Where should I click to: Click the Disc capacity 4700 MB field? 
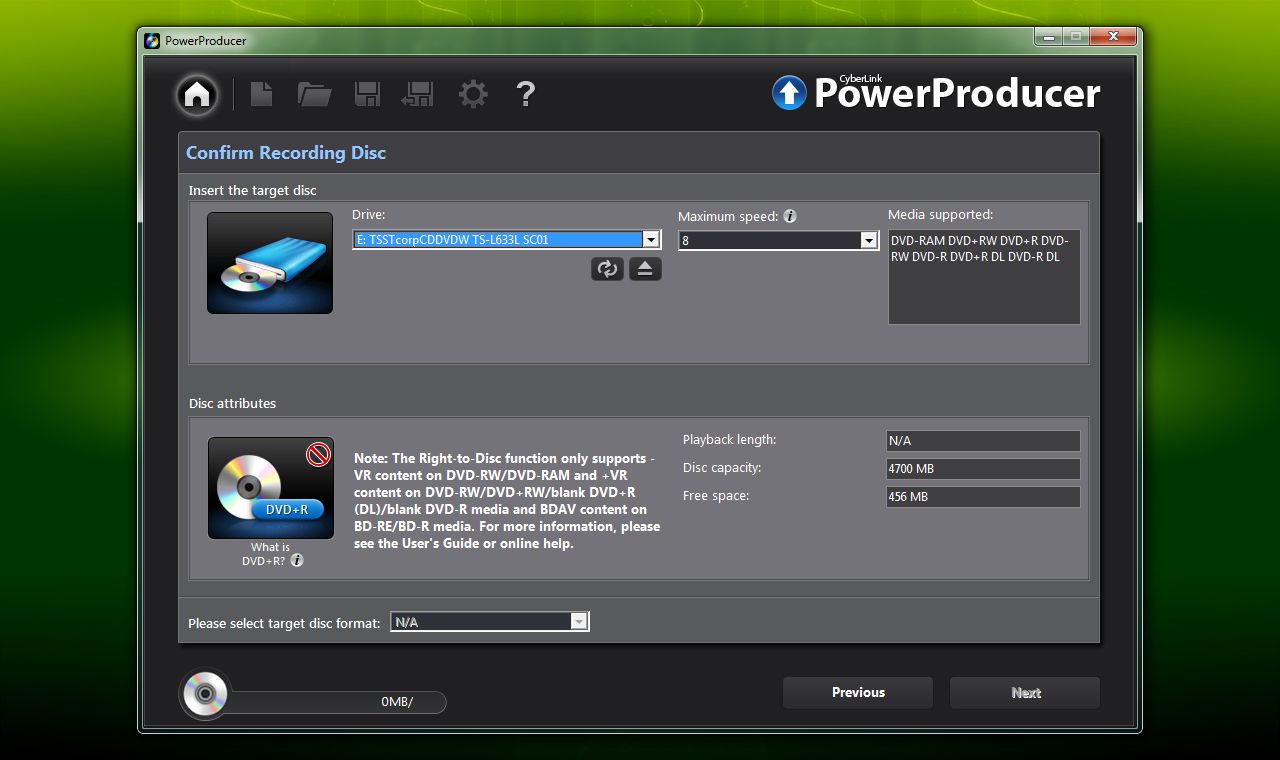click(983, 468)
